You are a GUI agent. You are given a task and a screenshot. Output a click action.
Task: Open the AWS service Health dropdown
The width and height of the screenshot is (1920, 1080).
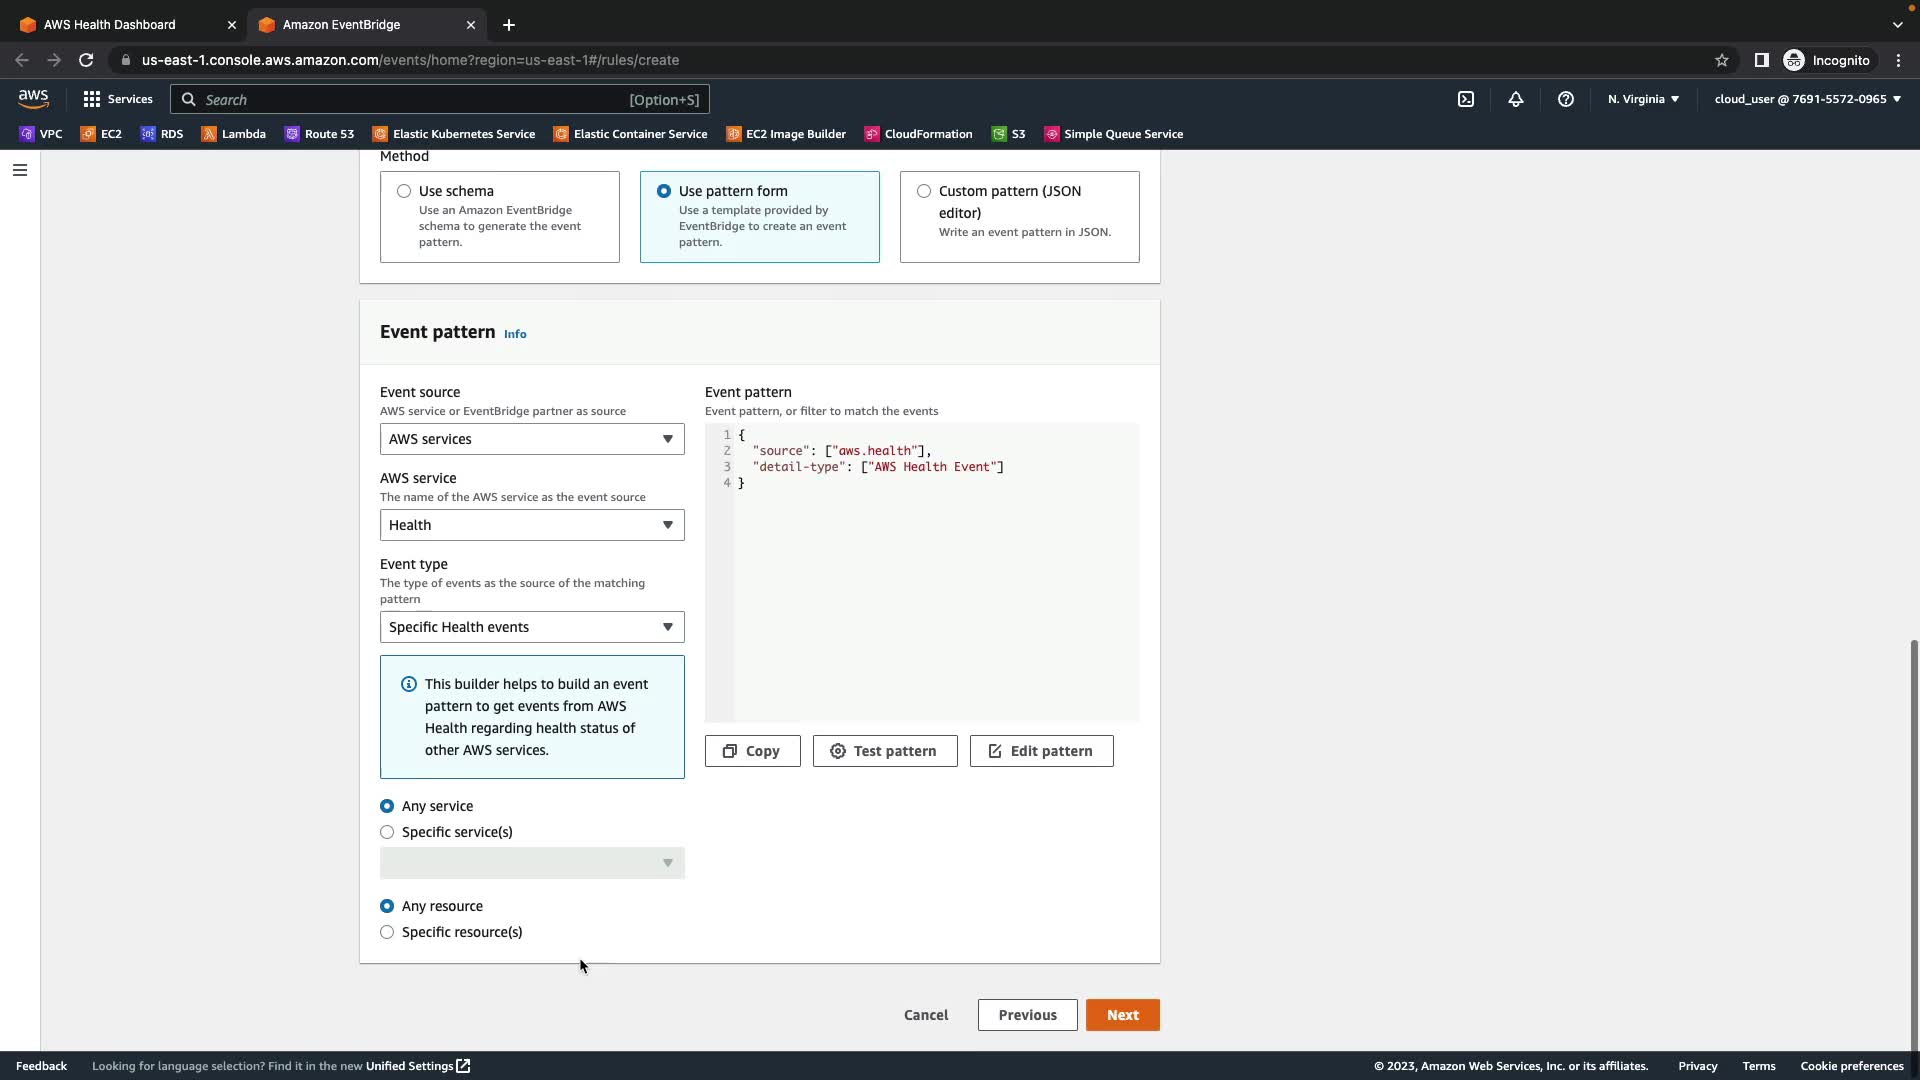click(532, 525)
